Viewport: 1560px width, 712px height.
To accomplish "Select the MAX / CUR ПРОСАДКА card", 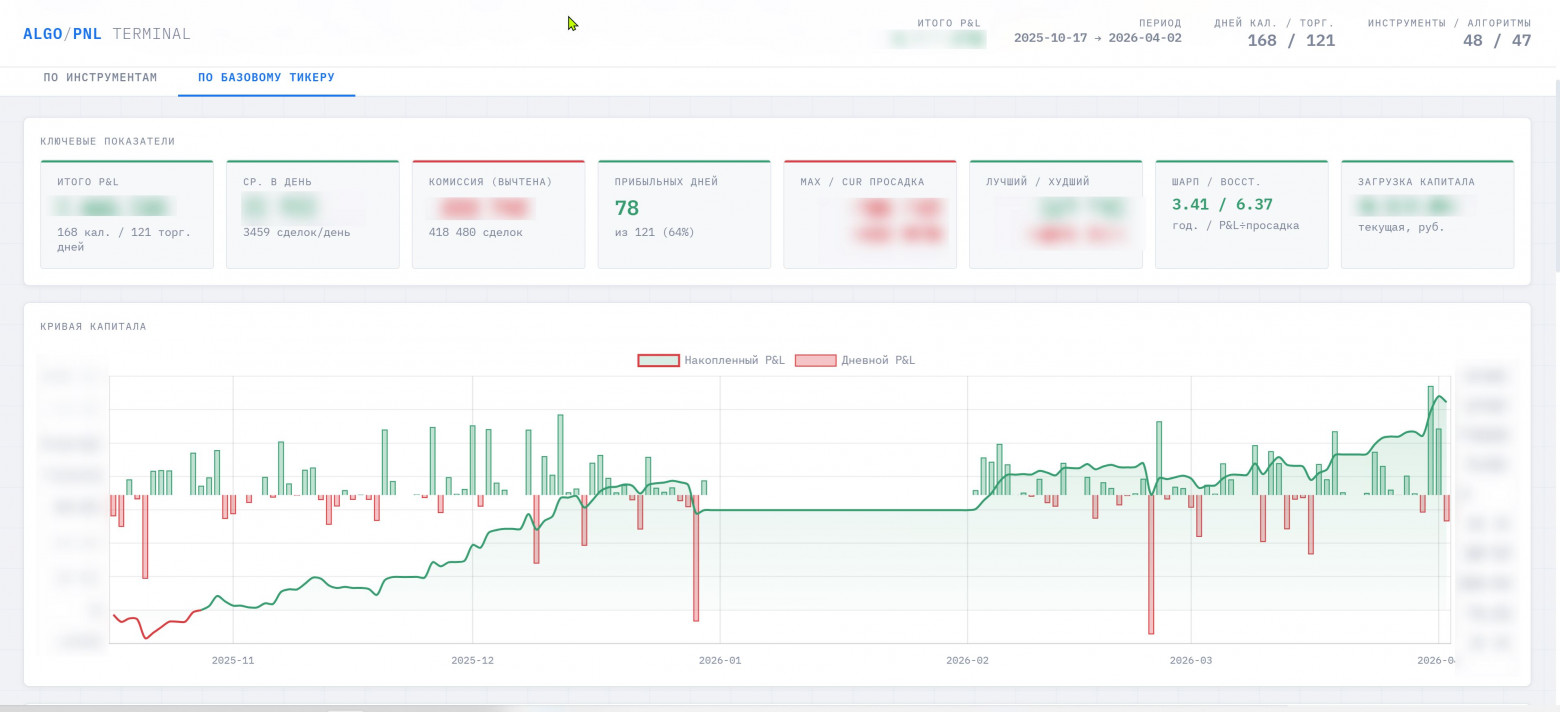I will [x=870, y=214].
